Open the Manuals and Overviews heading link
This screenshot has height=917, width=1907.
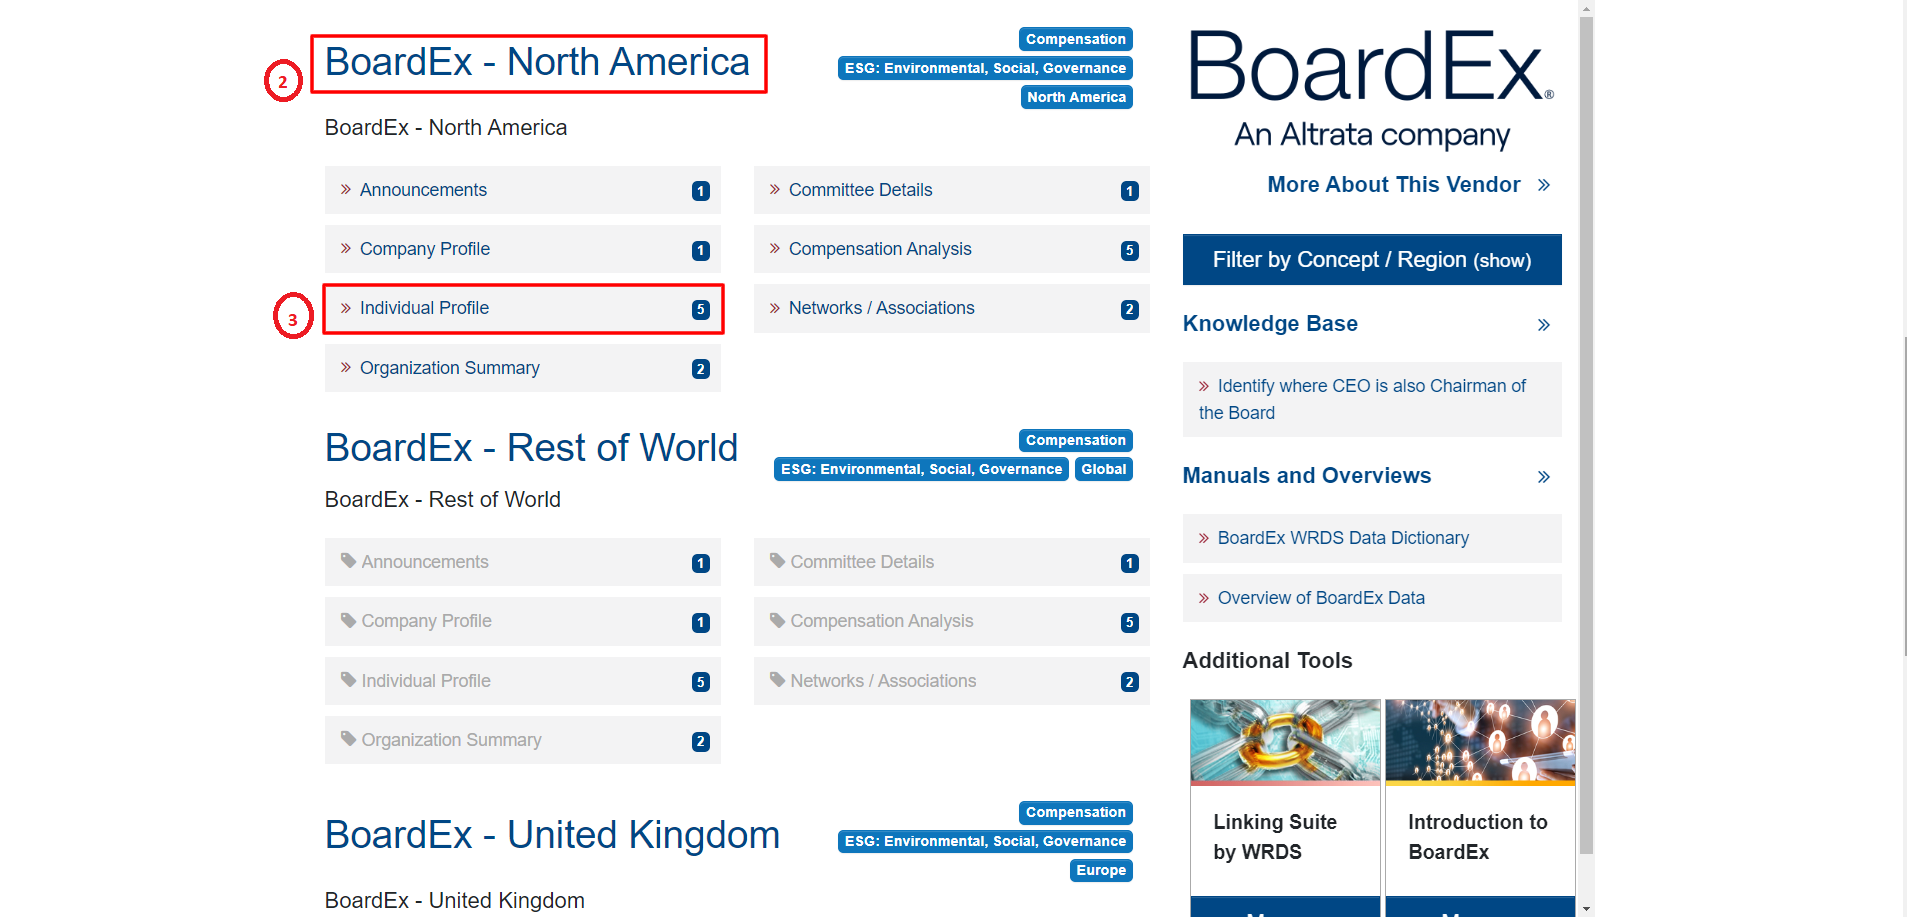(x=1307, y=476)
